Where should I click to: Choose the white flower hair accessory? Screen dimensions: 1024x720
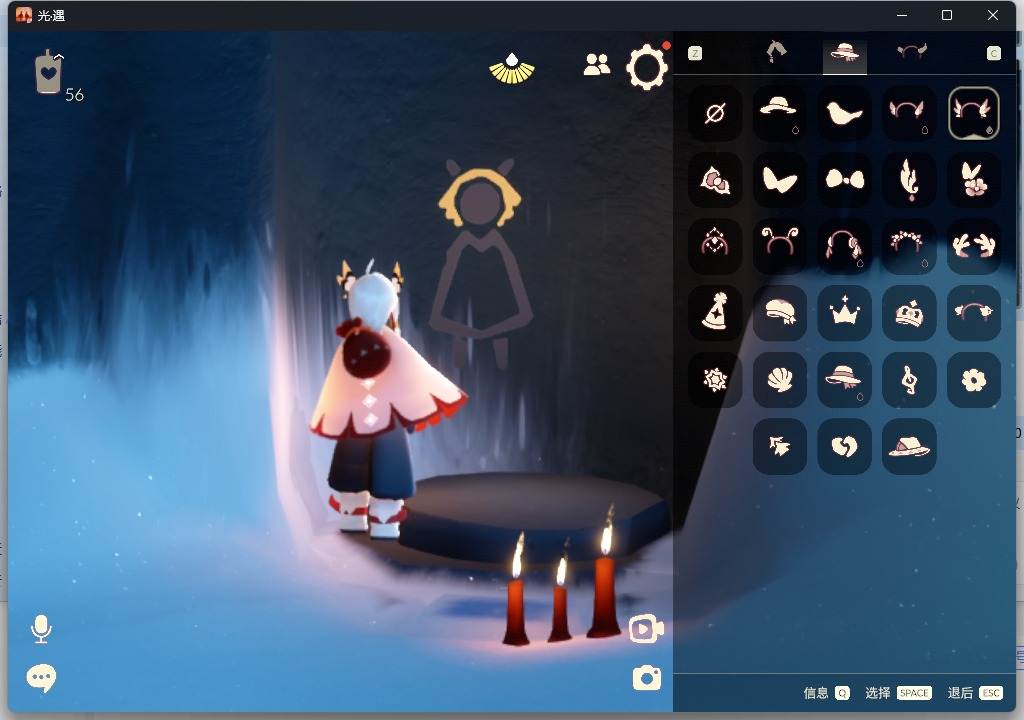point(973,380)
